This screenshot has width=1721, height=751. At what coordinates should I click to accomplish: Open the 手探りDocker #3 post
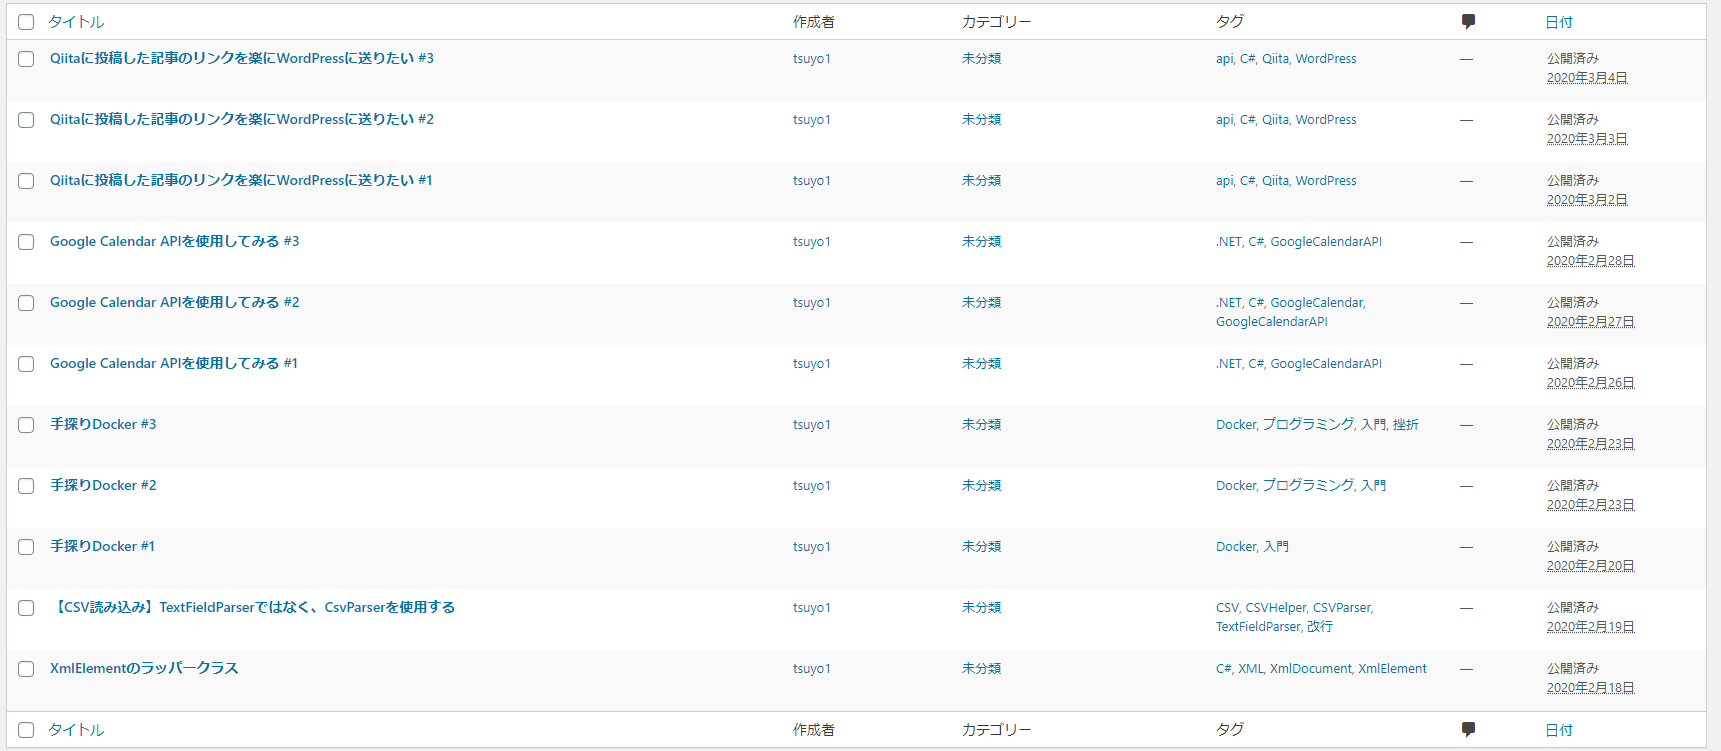pyautogui.click(x=103, y=424)
